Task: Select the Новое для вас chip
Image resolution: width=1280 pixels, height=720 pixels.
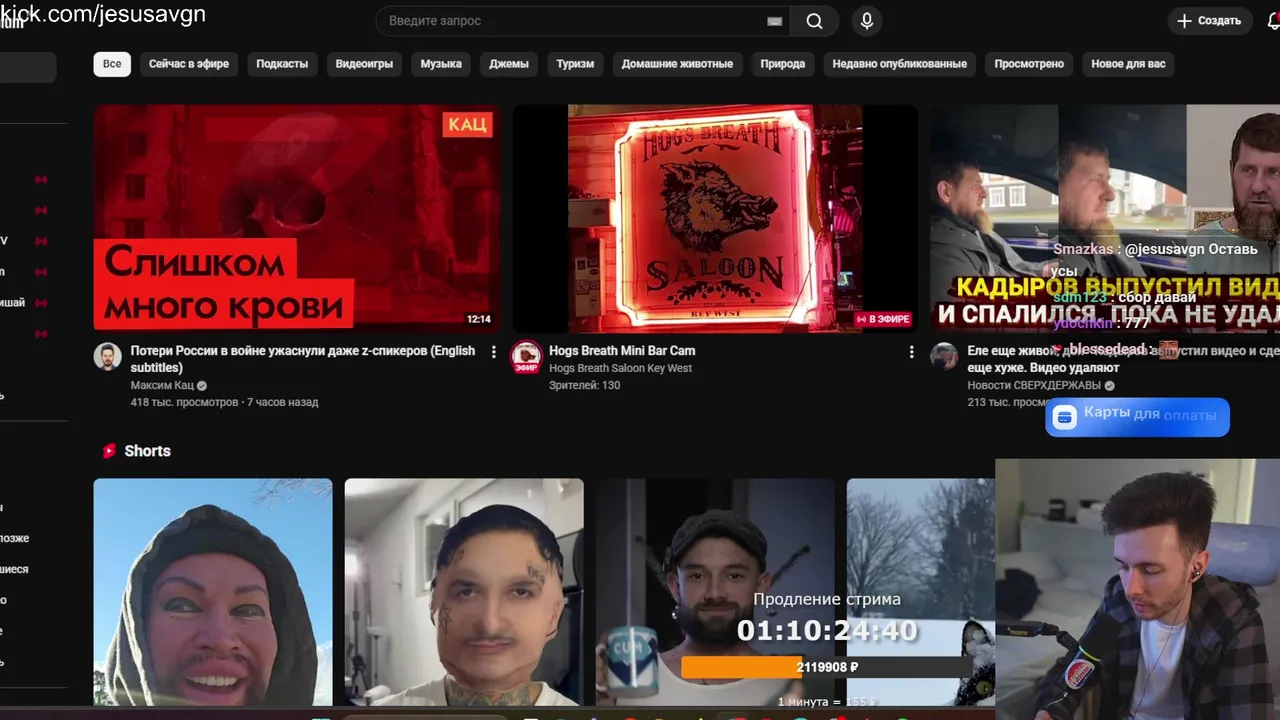Action: coord(1128,64)
